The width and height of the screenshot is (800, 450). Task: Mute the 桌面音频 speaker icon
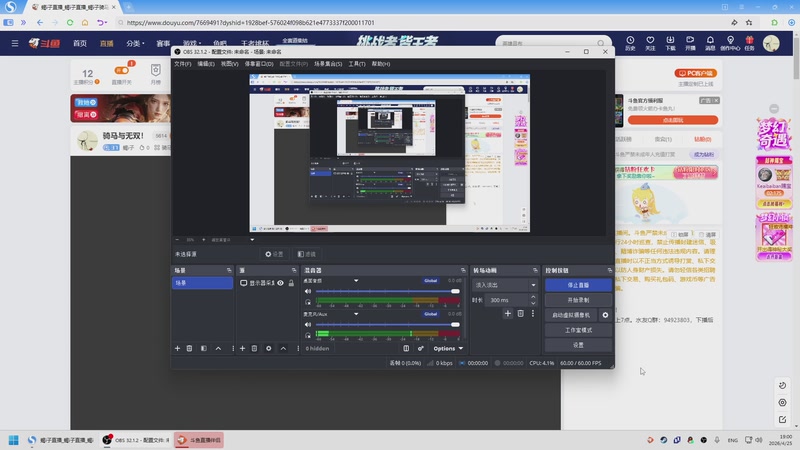coord(308,291)
